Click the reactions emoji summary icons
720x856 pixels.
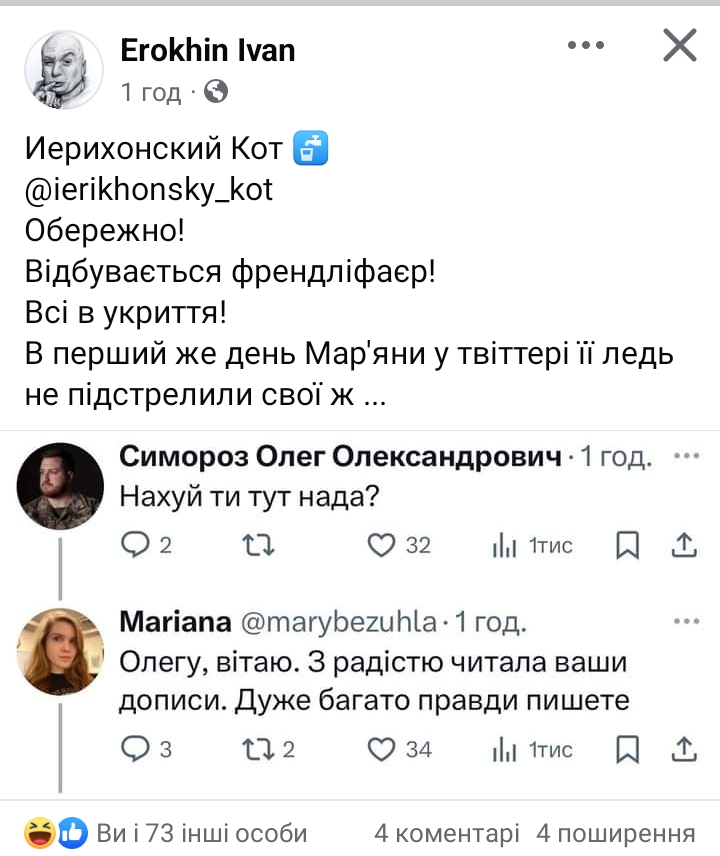56,832
